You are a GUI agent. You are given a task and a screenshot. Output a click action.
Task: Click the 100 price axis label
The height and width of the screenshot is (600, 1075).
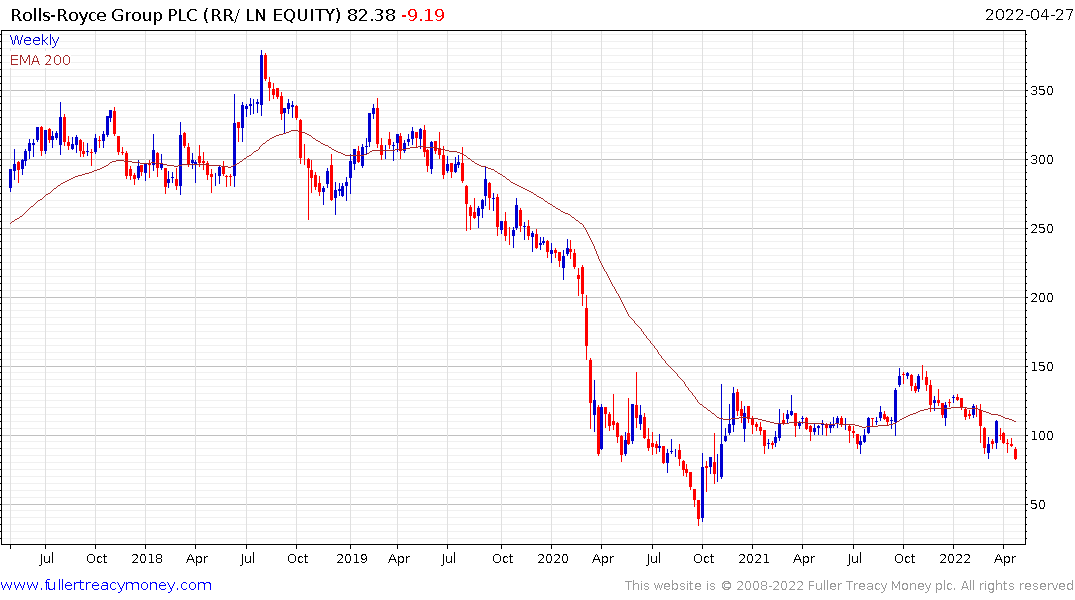(x=1042, y=435)
